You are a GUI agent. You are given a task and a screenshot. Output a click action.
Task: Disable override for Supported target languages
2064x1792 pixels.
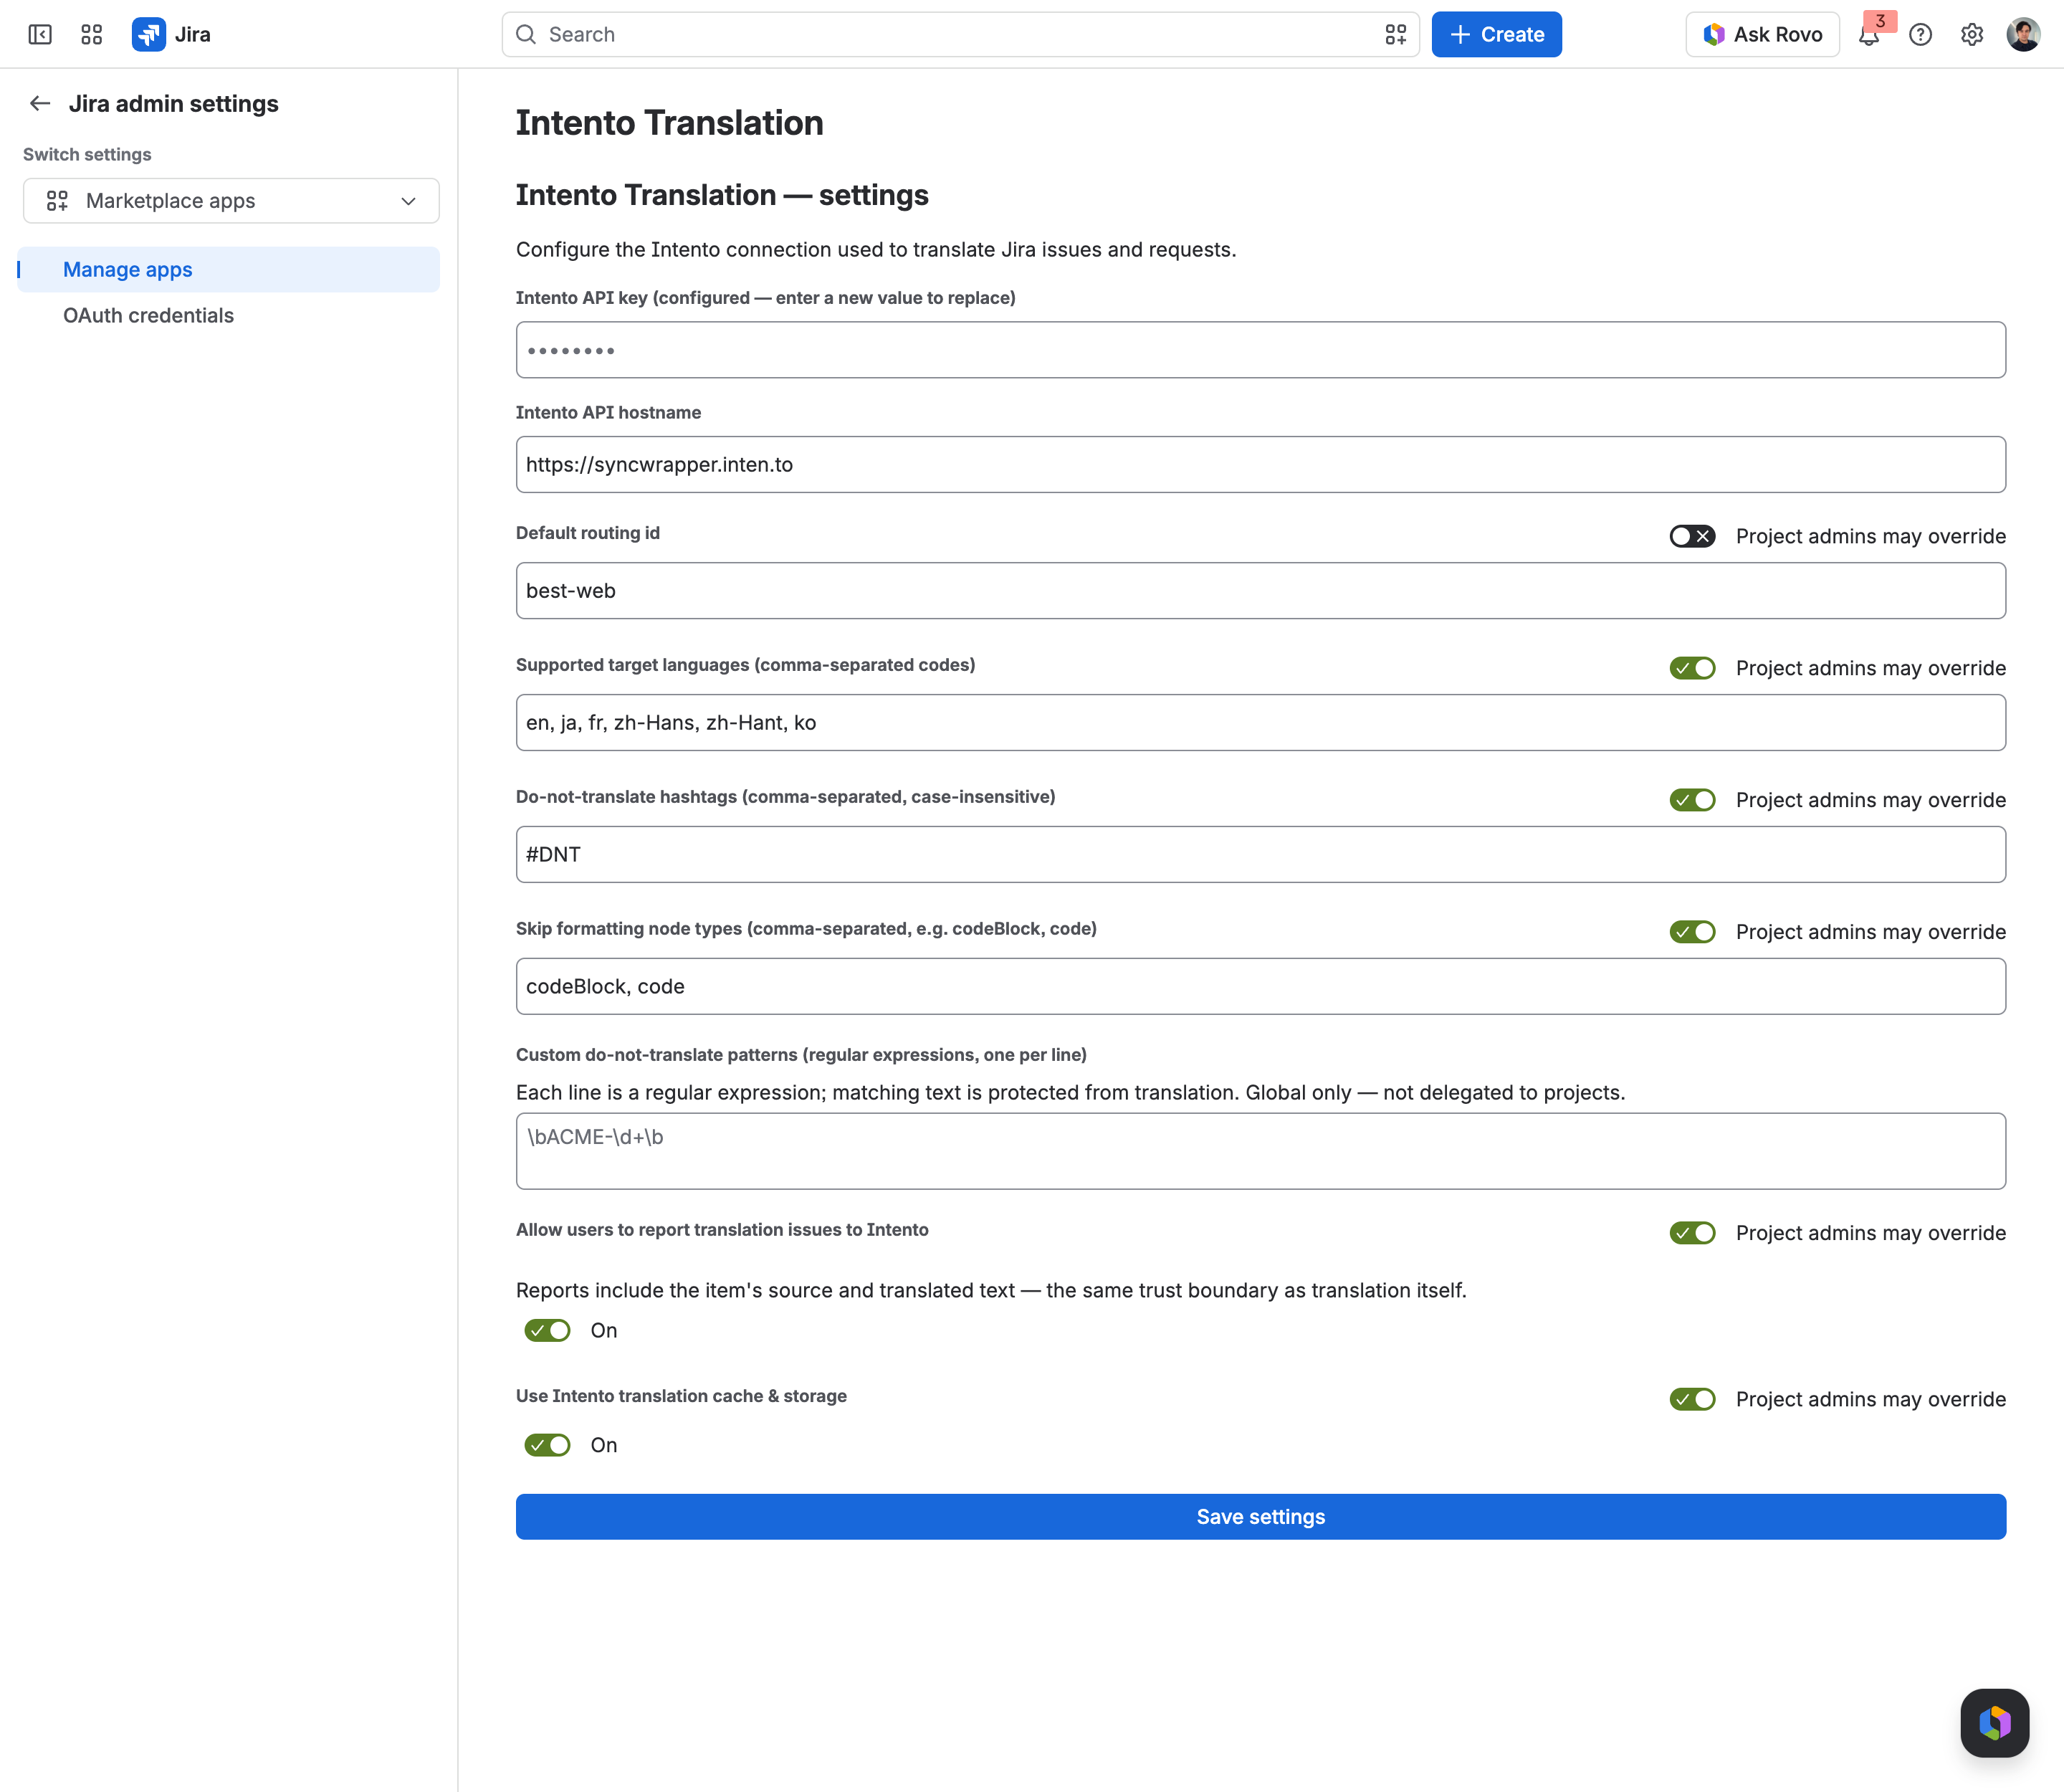pyautogui.click(x=1692, y=668)
